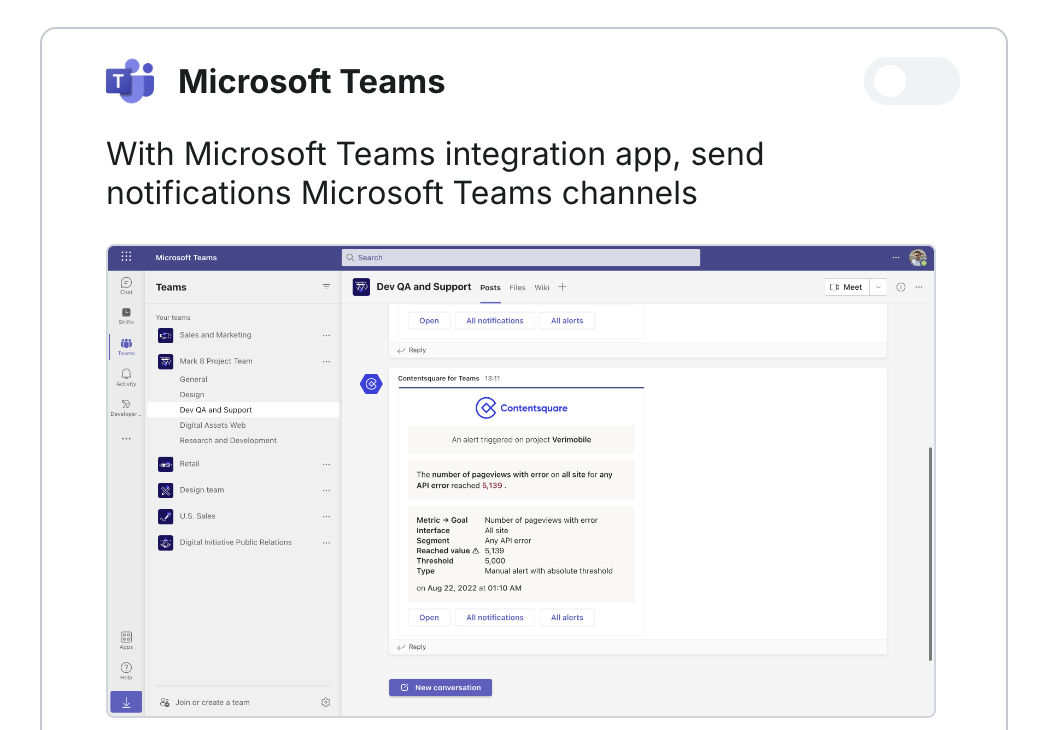This screenshot has height=730, width=1052.
Task: Add a new tab with the plus icon
Action: [562, 287]
